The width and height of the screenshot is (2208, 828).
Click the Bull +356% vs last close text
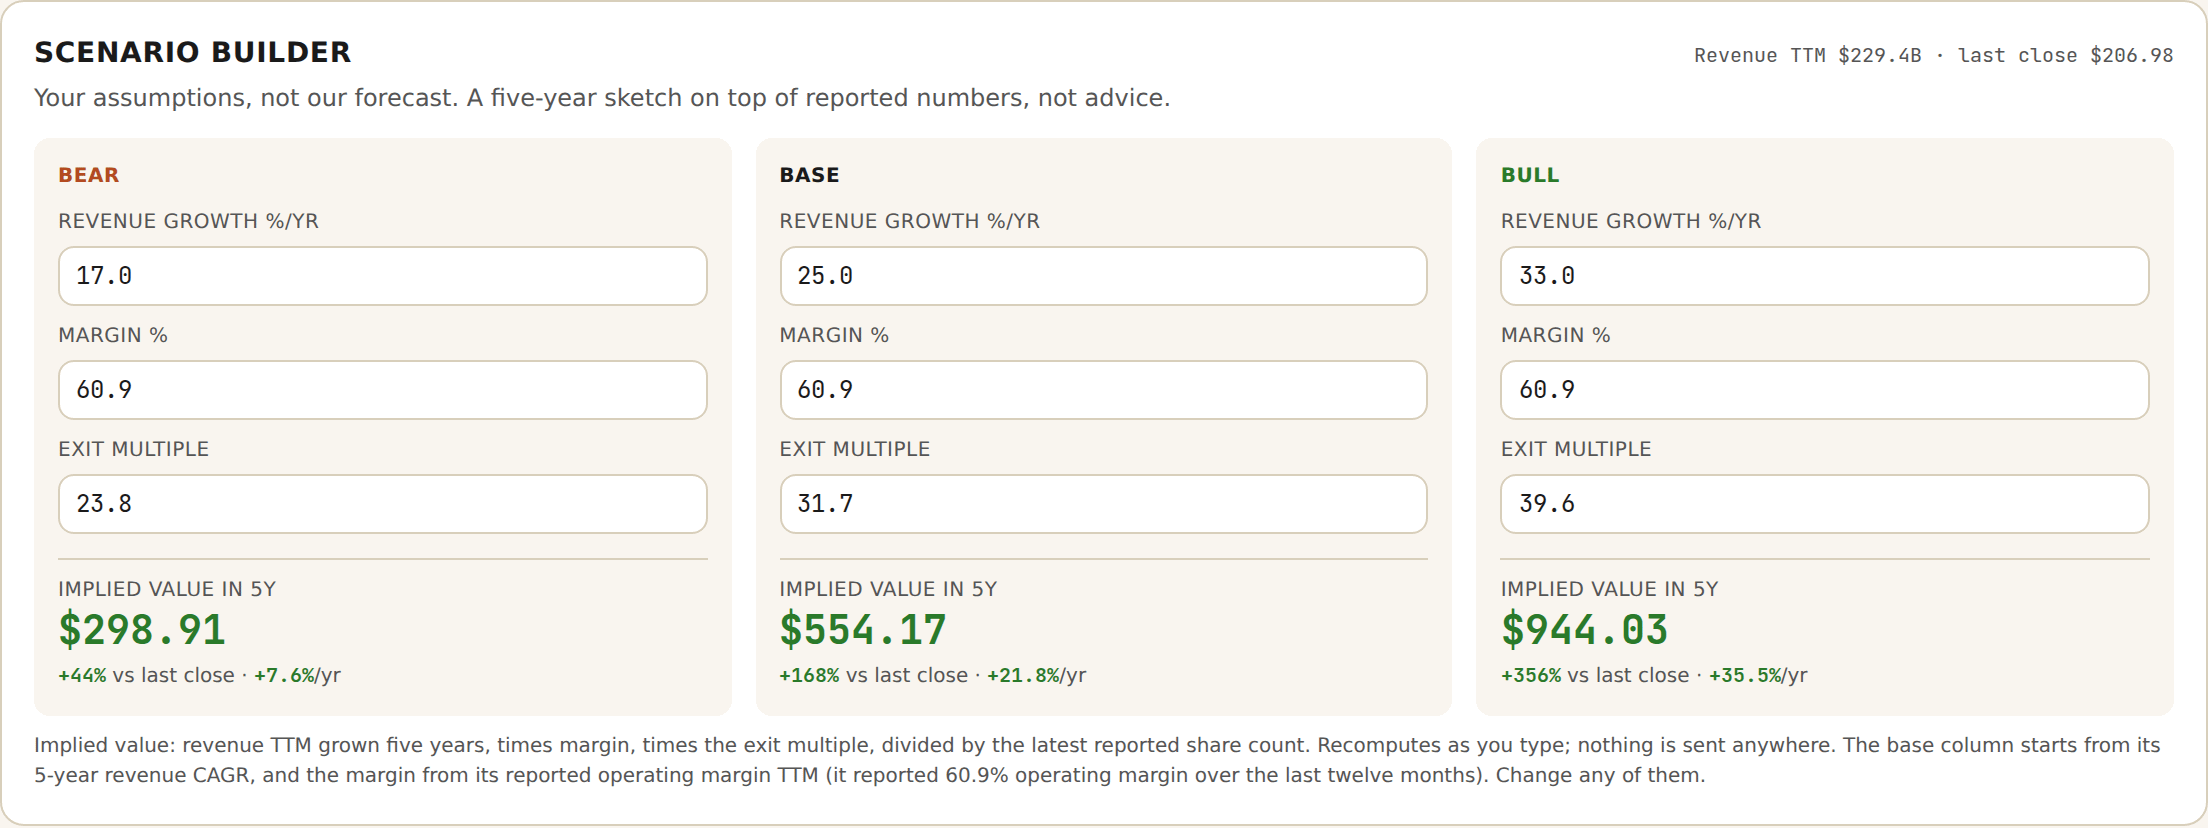click(1595, 675)
